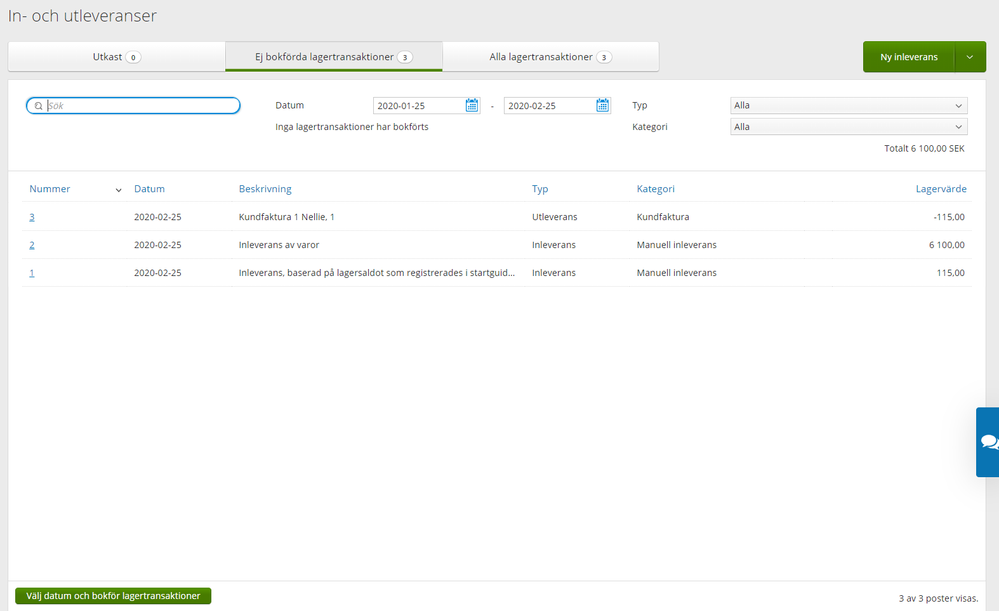
Task: Open the end date calendar picker
Action: click(602, 106)
